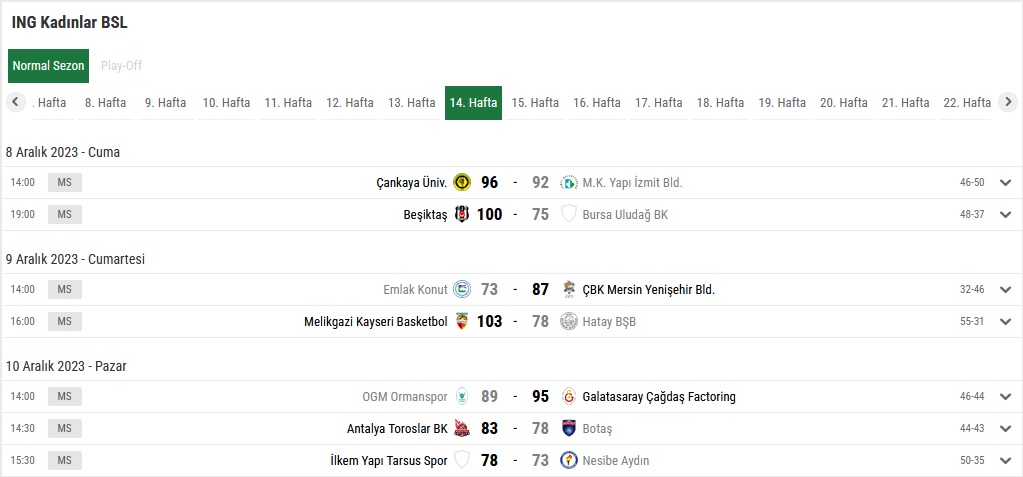Screen dimensions: 1023x477
Task: Expand the İlkem Yapı Tarsus Spor match
Action: 1005,460
